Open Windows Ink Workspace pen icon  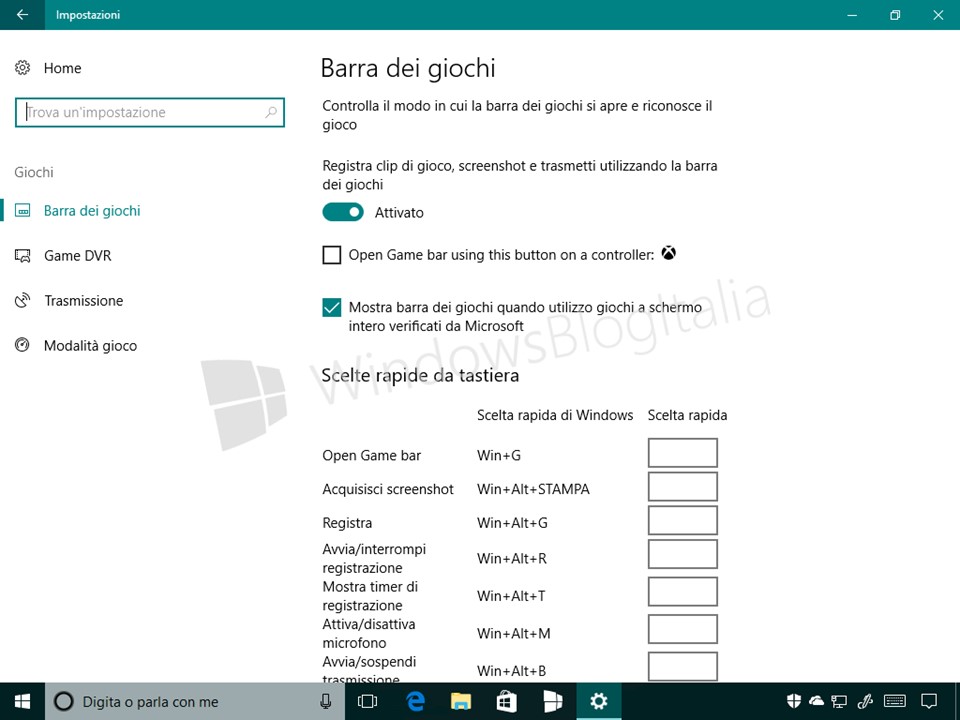tap(864, 702)
